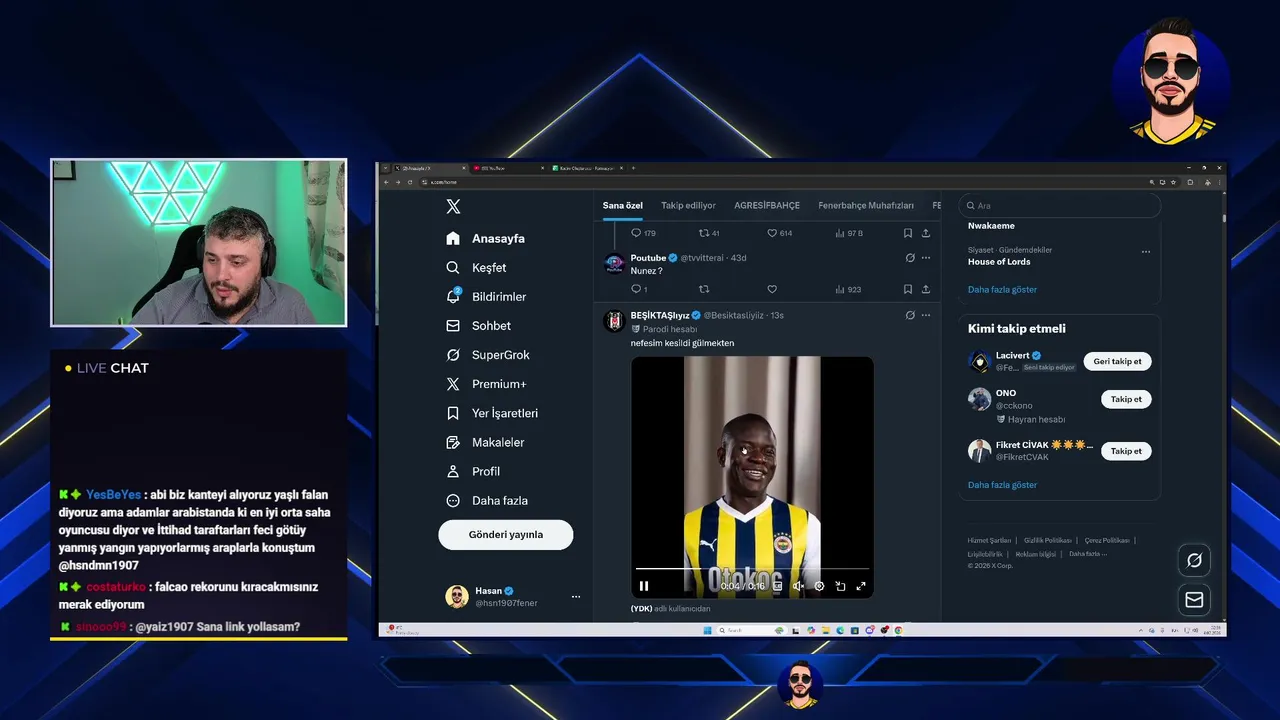
Task: Click Daha fazla göster under Kimi takip etmeli
Action: coord(1002,485)
